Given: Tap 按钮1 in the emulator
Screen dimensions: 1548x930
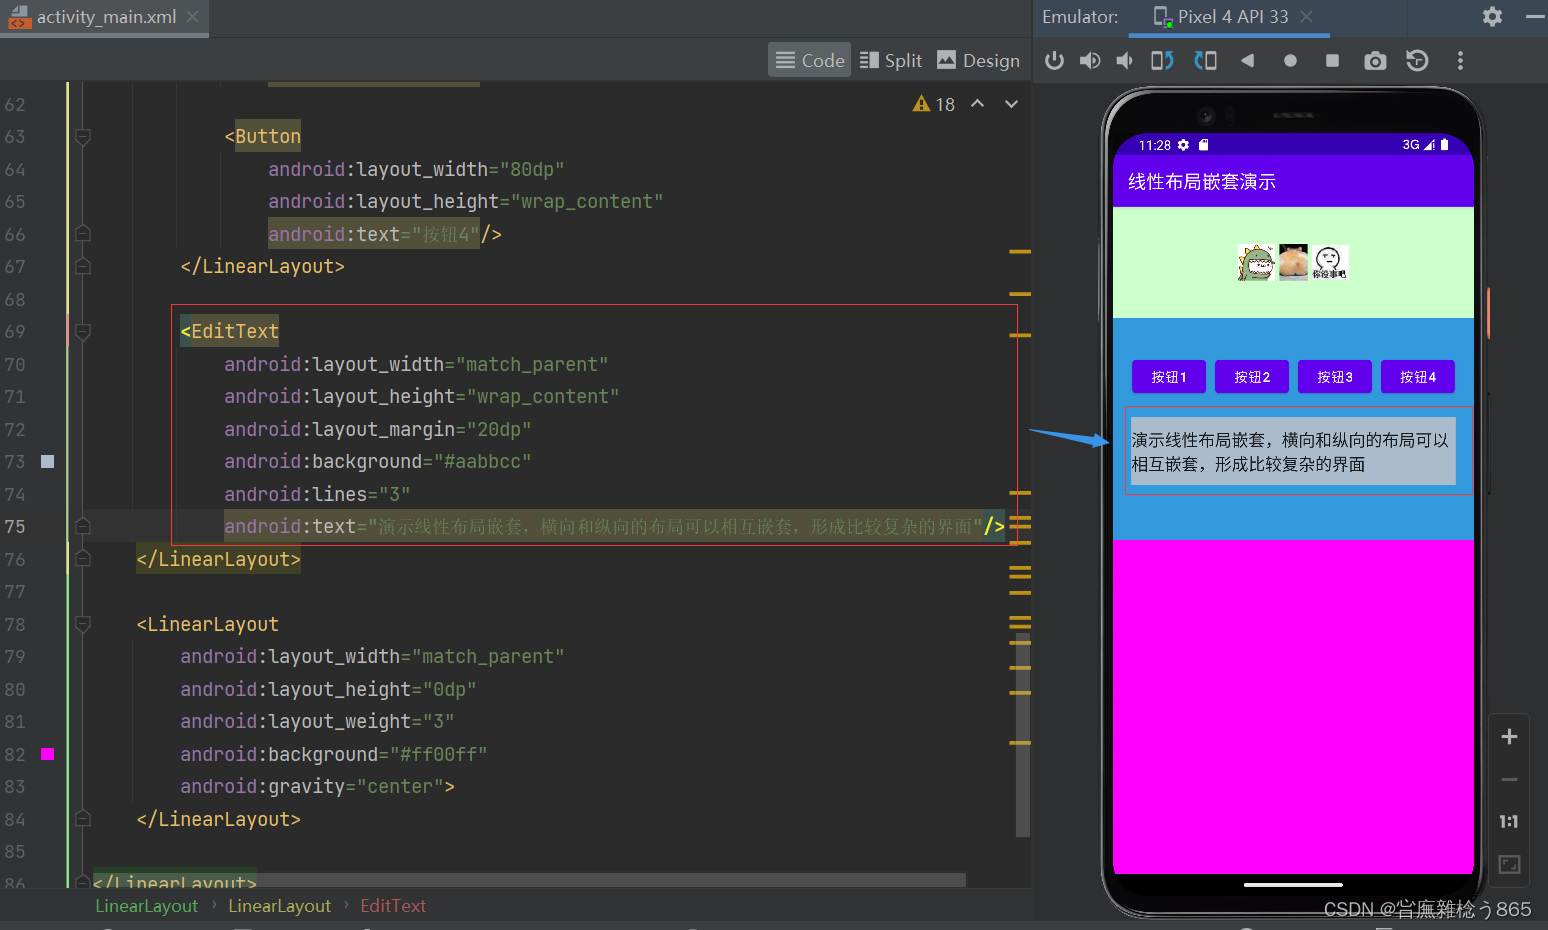Looking at the screenshot, I should point(1169,377).
